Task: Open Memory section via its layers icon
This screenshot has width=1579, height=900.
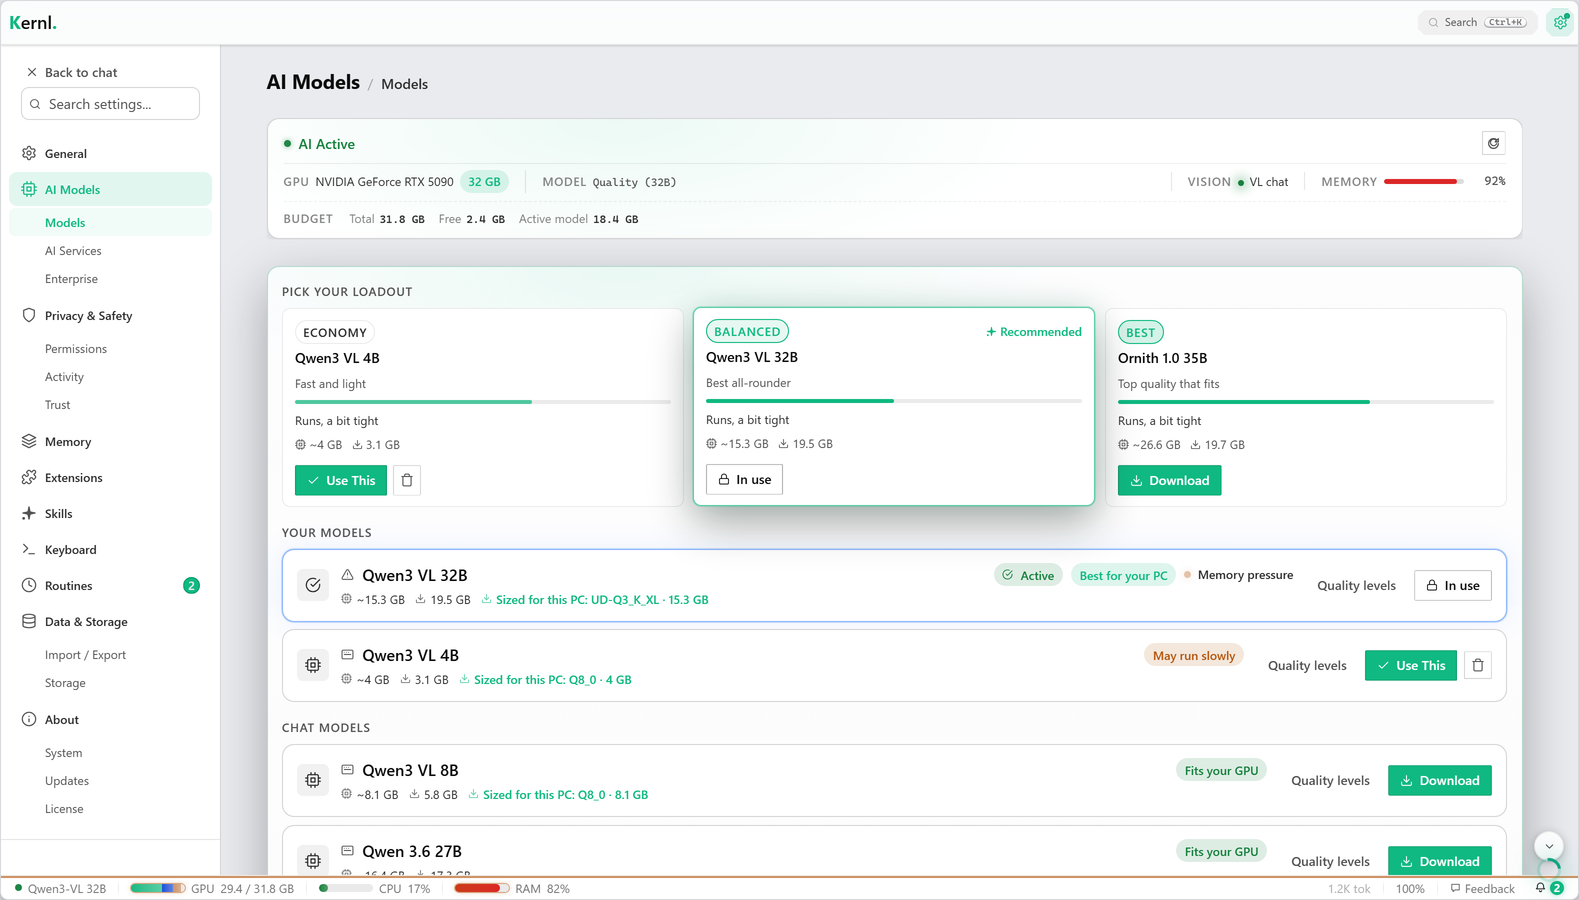Action: tap(29, 441)
